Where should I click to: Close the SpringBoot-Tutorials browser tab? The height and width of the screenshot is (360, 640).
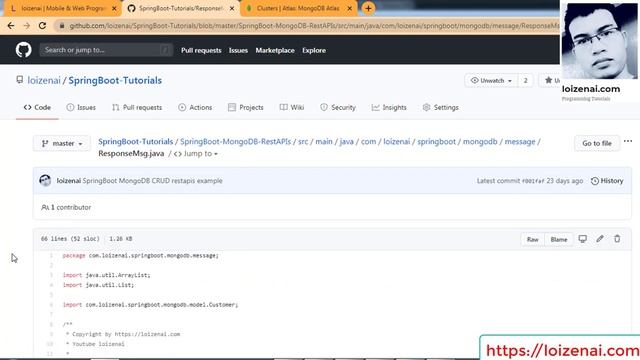tap(232, 8)
